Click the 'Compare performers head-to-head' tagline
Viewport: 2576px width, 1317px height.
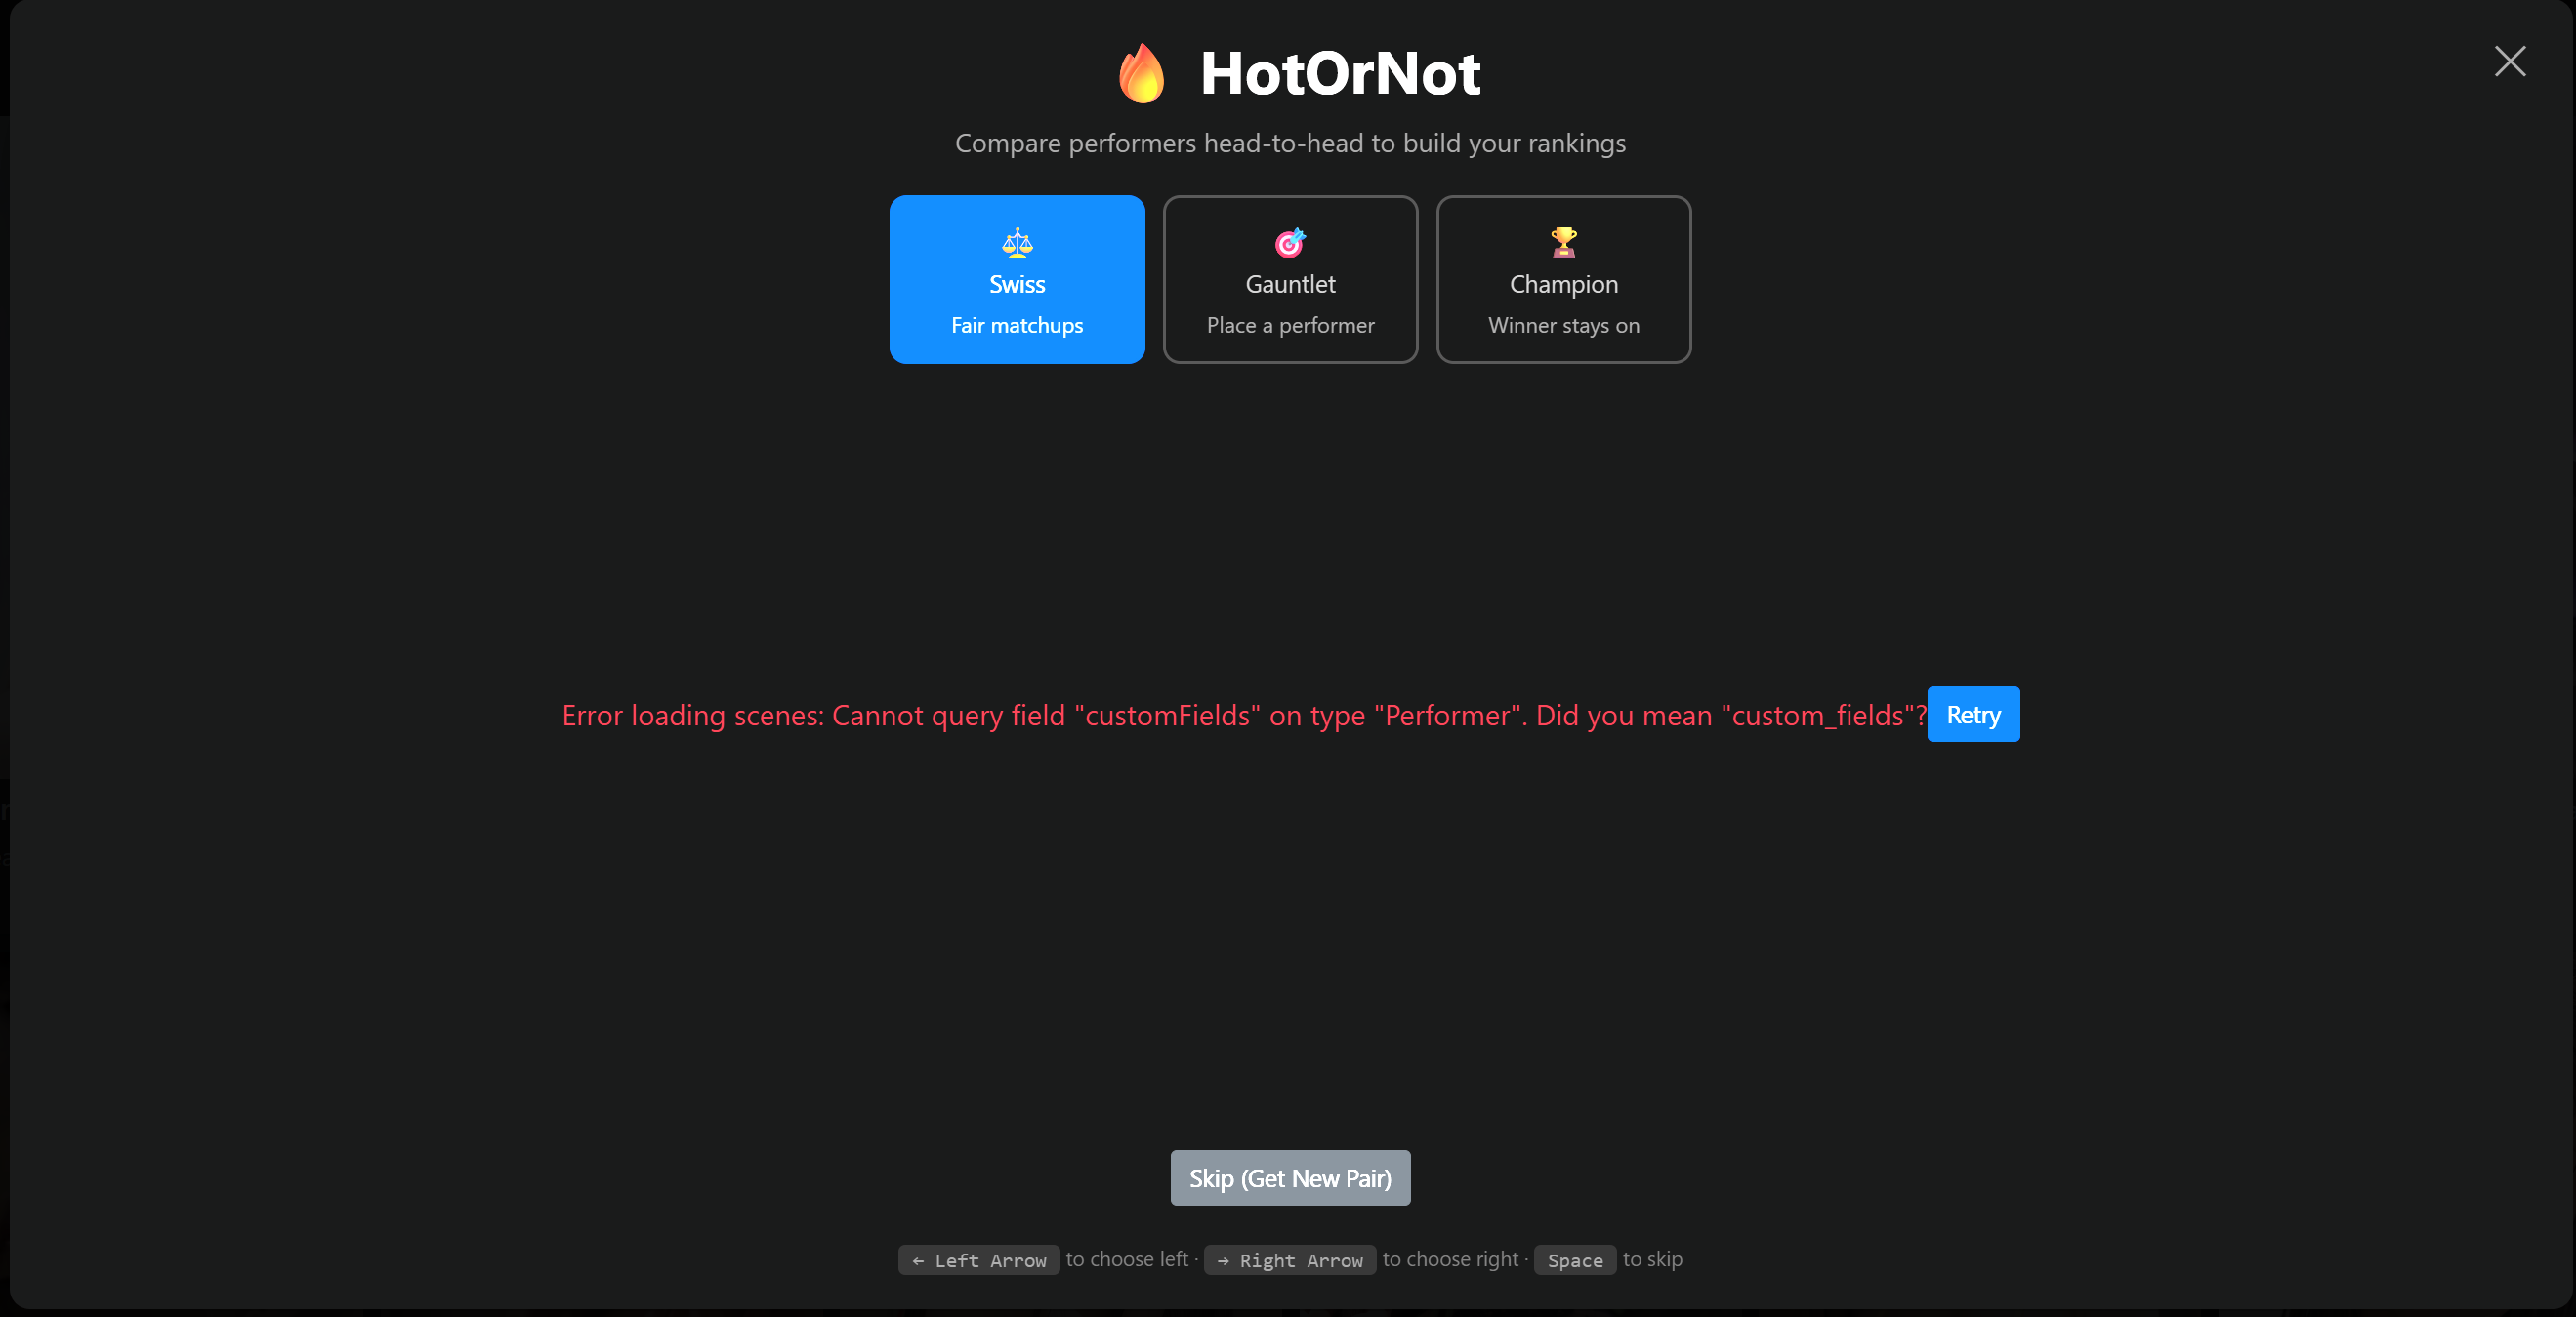click(x=1290, y=143)
